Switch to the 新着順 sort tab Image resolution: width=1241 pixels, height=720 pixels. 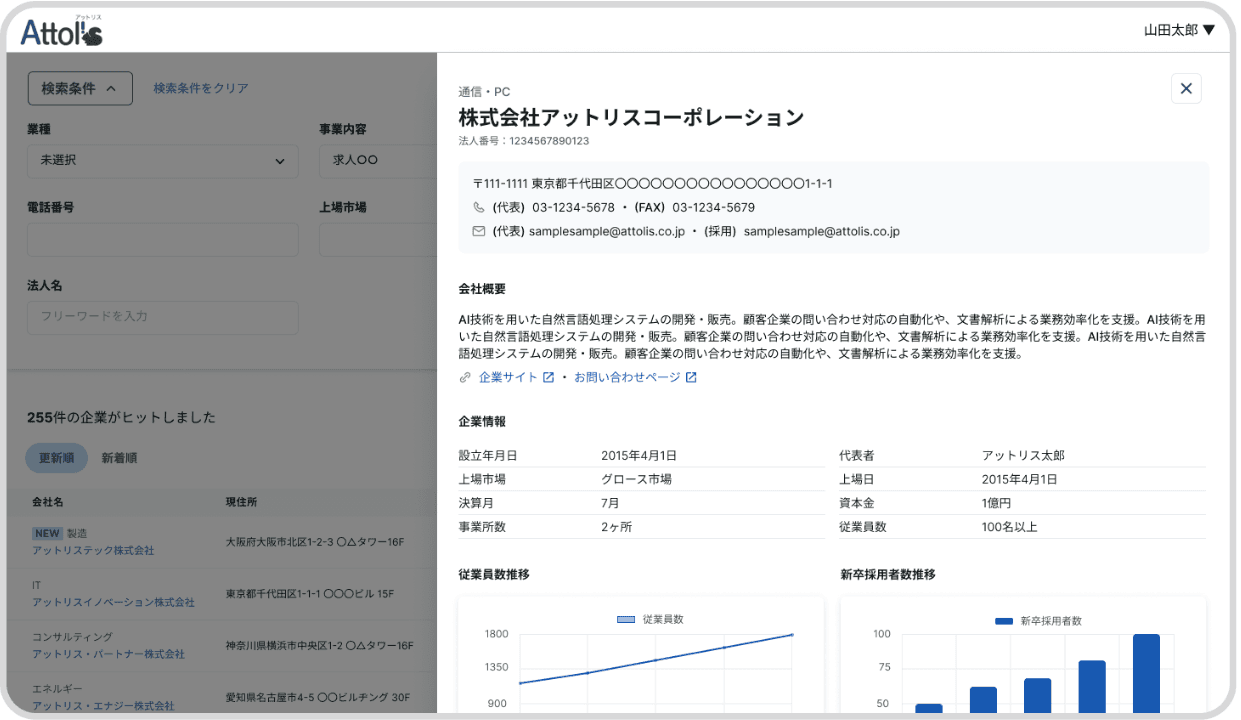click(x=119, y=458)
